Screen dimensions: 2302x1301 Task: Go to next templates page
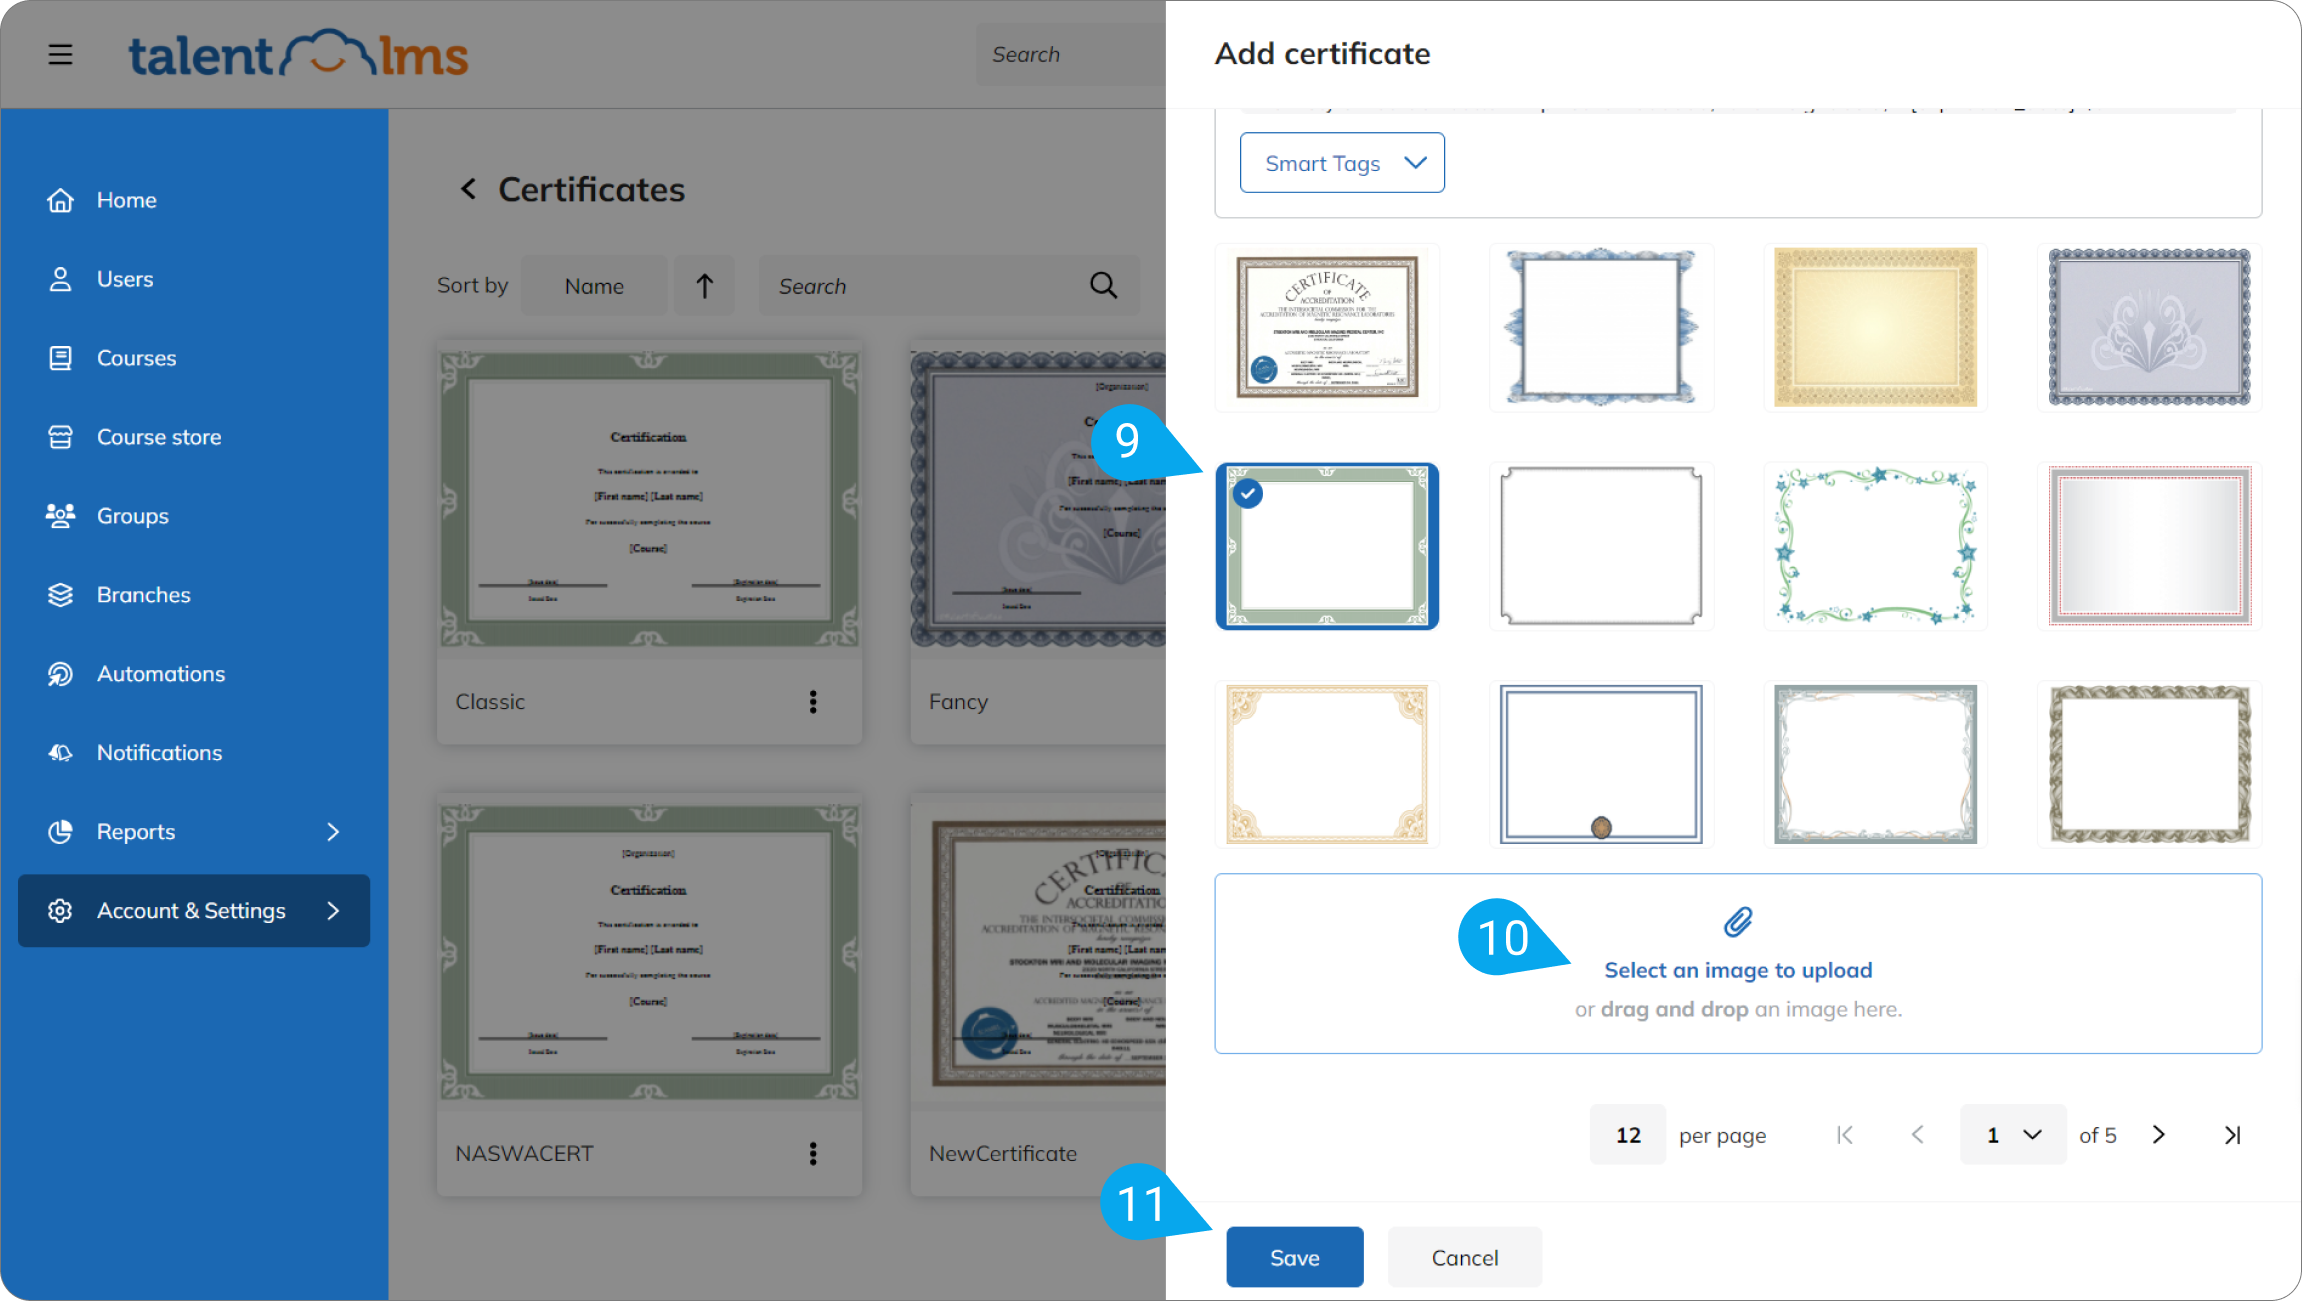click(2159, 1135)
